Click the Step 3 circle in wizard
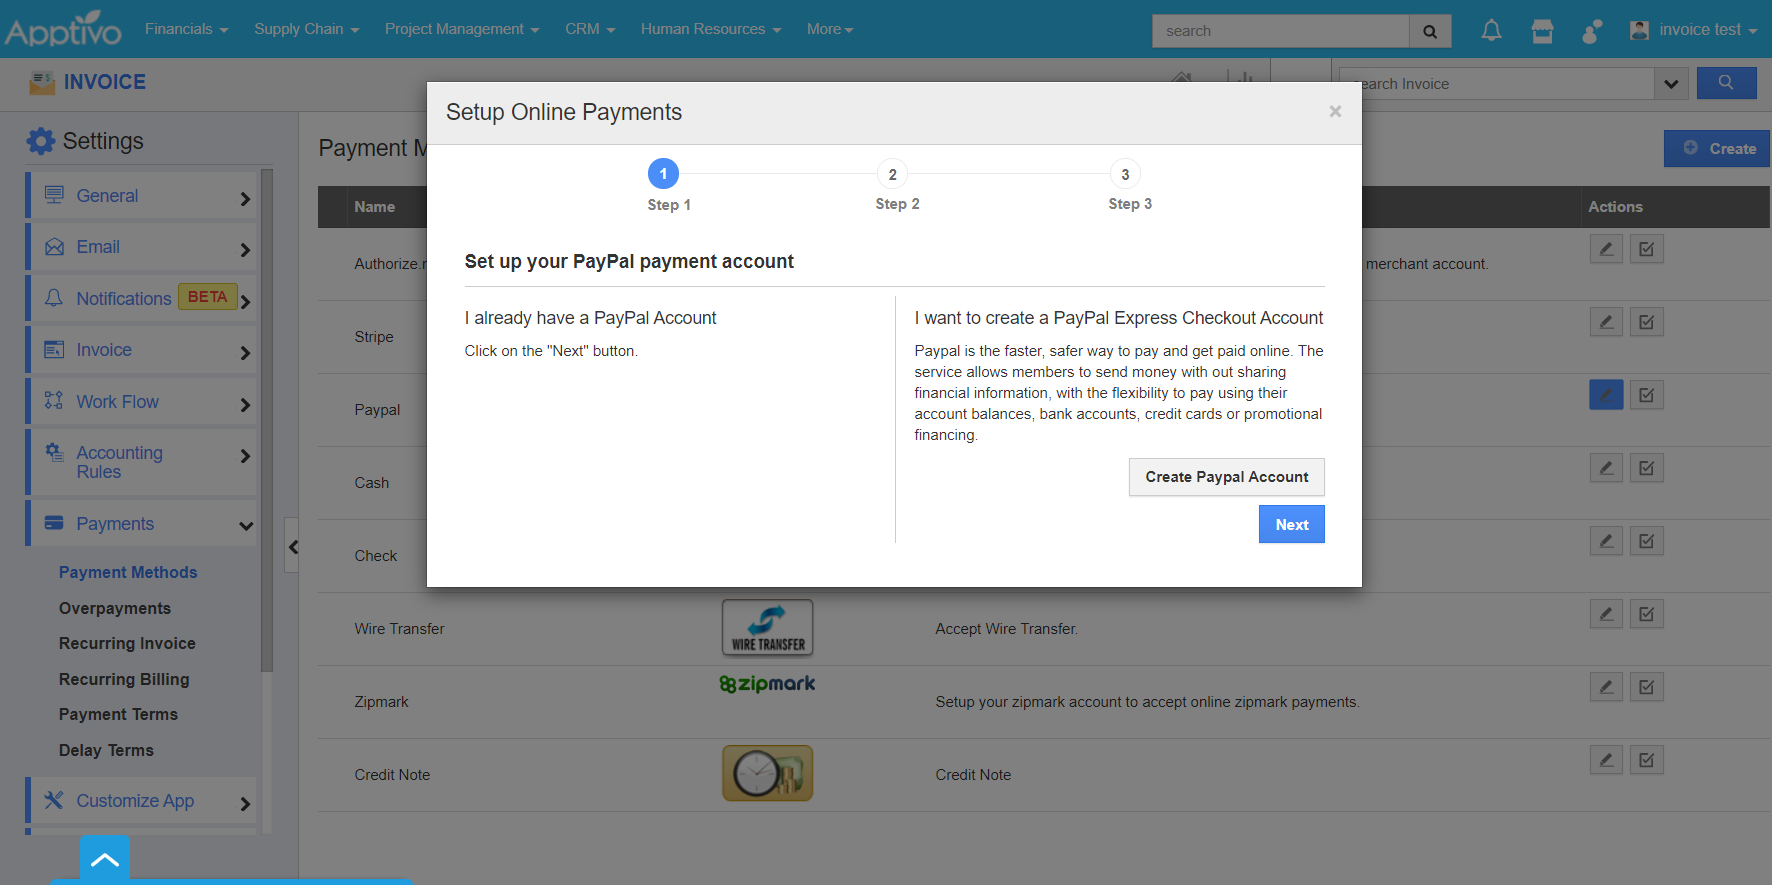 (x=1125, y=174)
